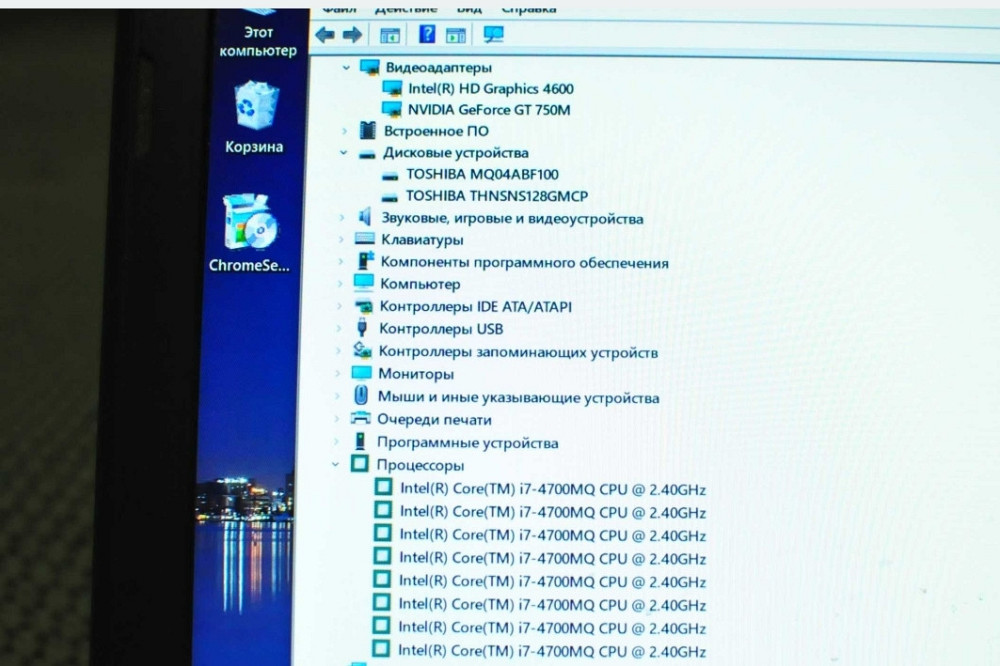Select the TOSHIBA MQ04ABF100 disk
1000x666 pixels.
[x=481, y=174]
